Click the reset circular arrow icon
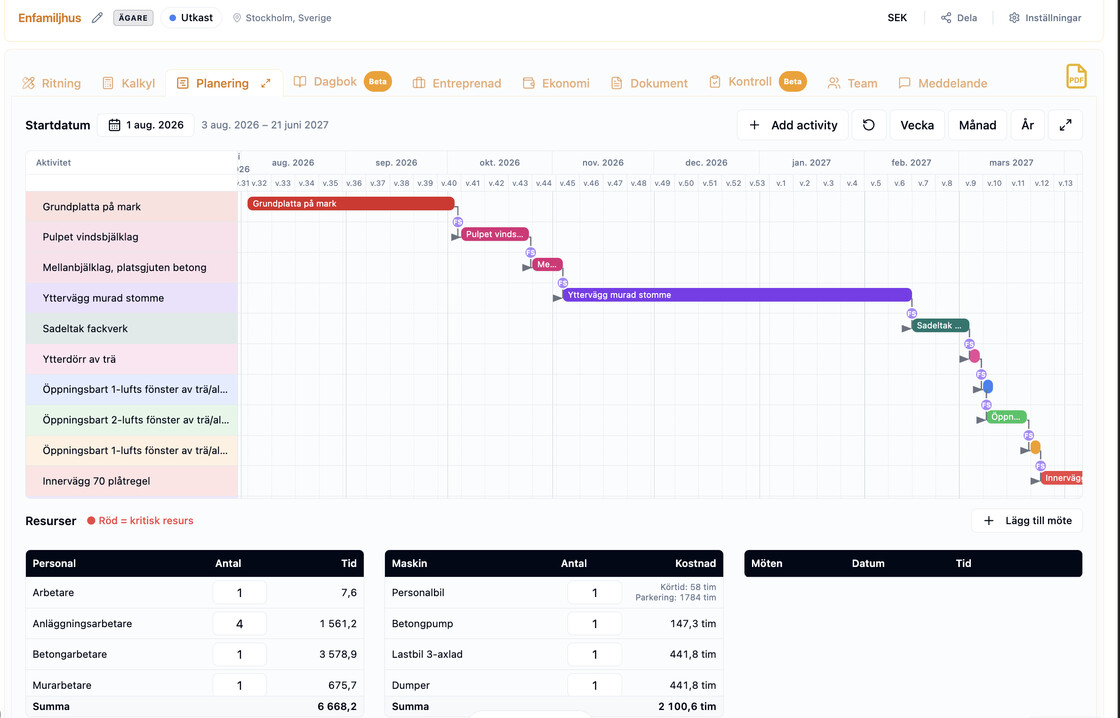The image size is (1120, 718). coord(869,125)
